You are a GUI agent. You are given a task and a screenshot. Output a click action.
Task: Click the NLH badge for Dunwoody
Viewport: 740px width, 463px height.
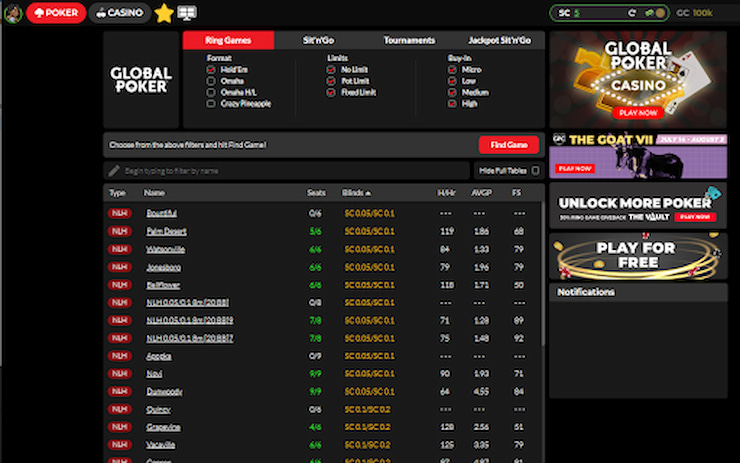coord(119,391)
